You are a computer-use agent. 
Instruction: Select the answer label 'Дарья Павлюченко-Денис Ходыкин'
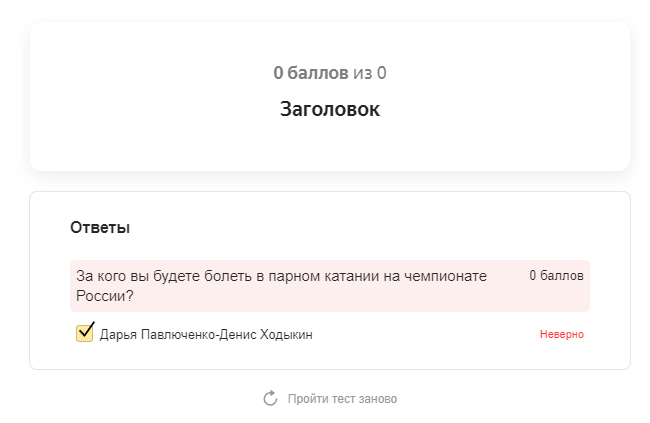[206, 335]
